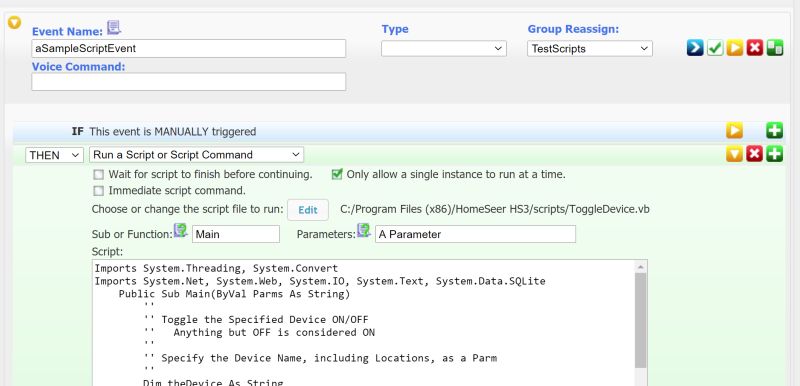Click the Parameters field with A Parameter
800x386 pixels.
476,234
